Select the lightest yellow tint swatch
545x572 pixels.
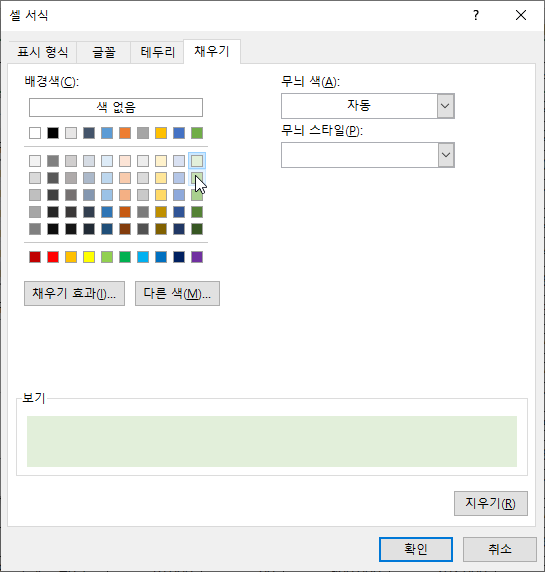(x=161, y=161)
